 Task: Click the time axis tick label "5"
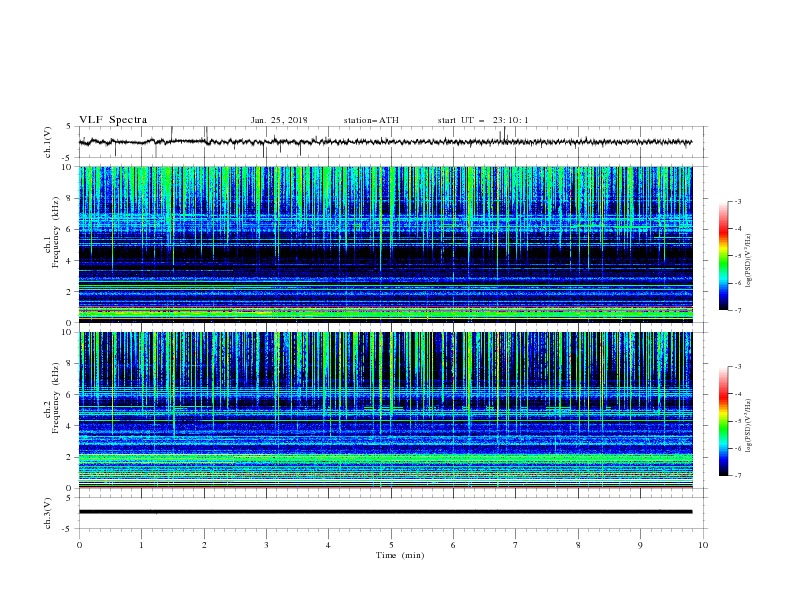(391, 545)
